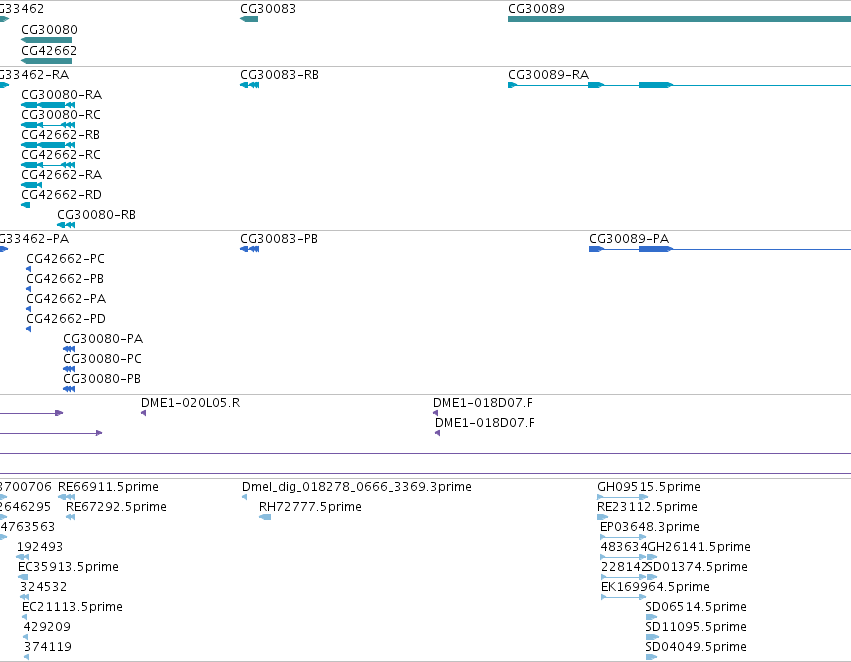Click EST RH72777.5prime

click(310, 507)
